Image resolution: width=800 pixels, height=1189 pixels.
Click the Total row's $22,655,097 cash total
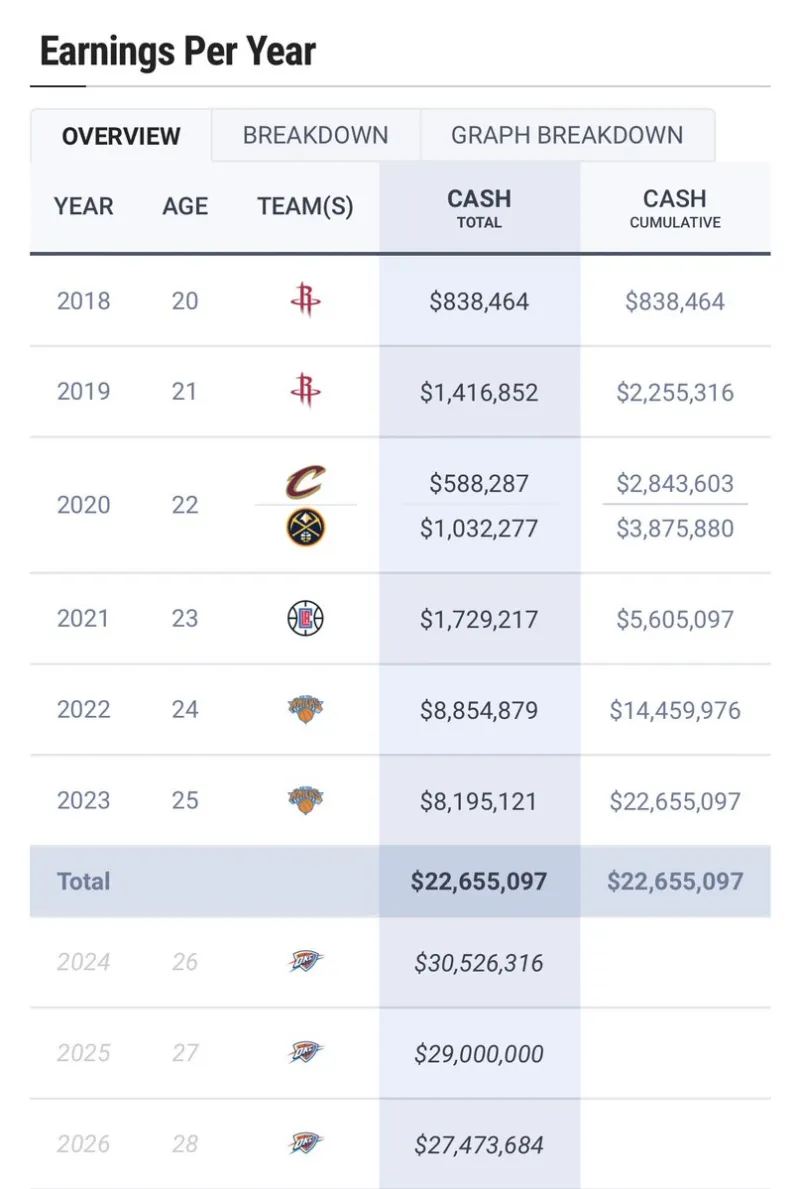tap(479, 881)
